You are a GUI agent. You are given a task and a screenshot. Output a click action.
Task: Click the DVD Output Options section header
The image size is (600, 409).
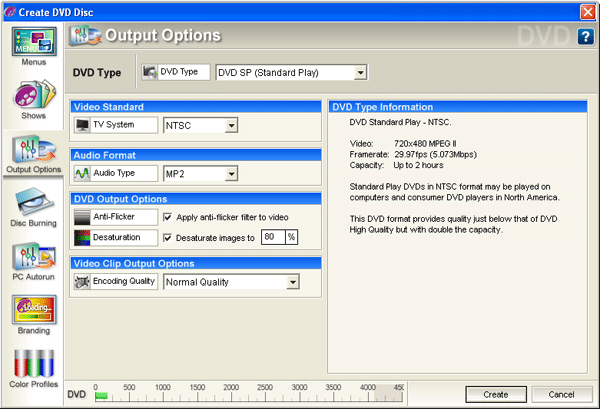point(196,199)
